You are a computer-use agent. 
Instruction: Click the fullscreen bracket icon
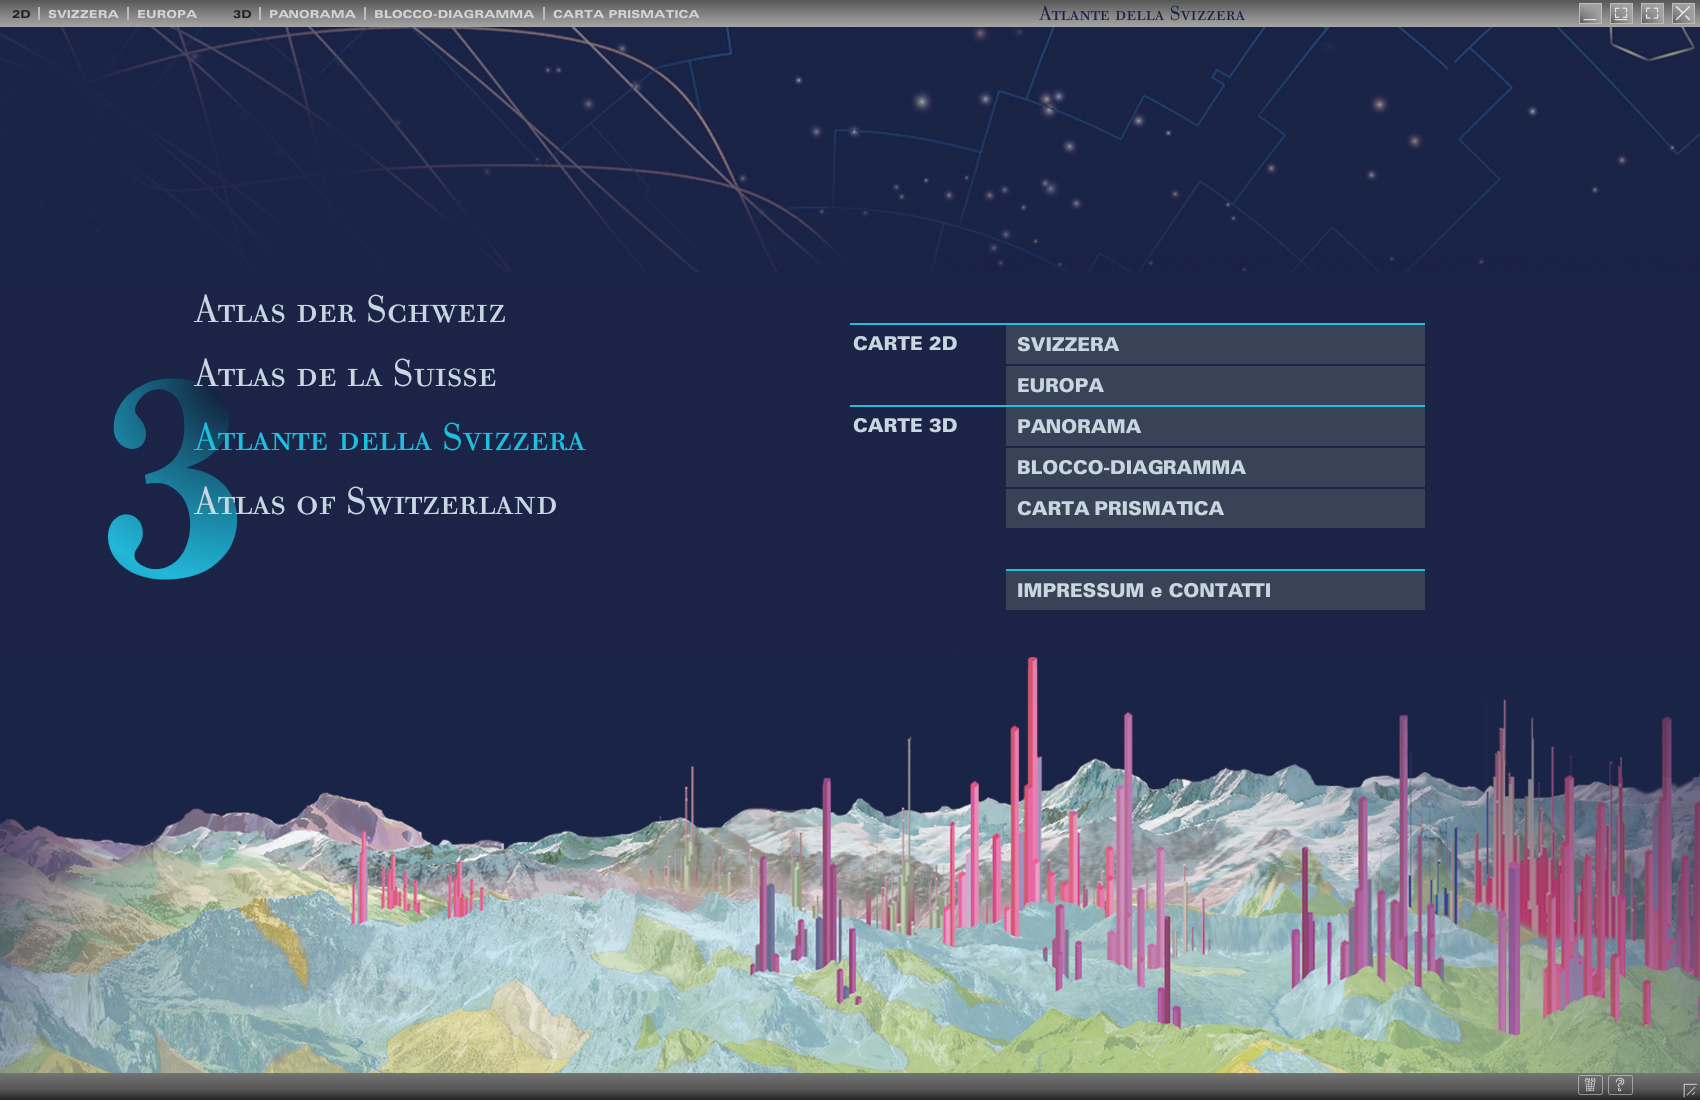pos(1652,13)
